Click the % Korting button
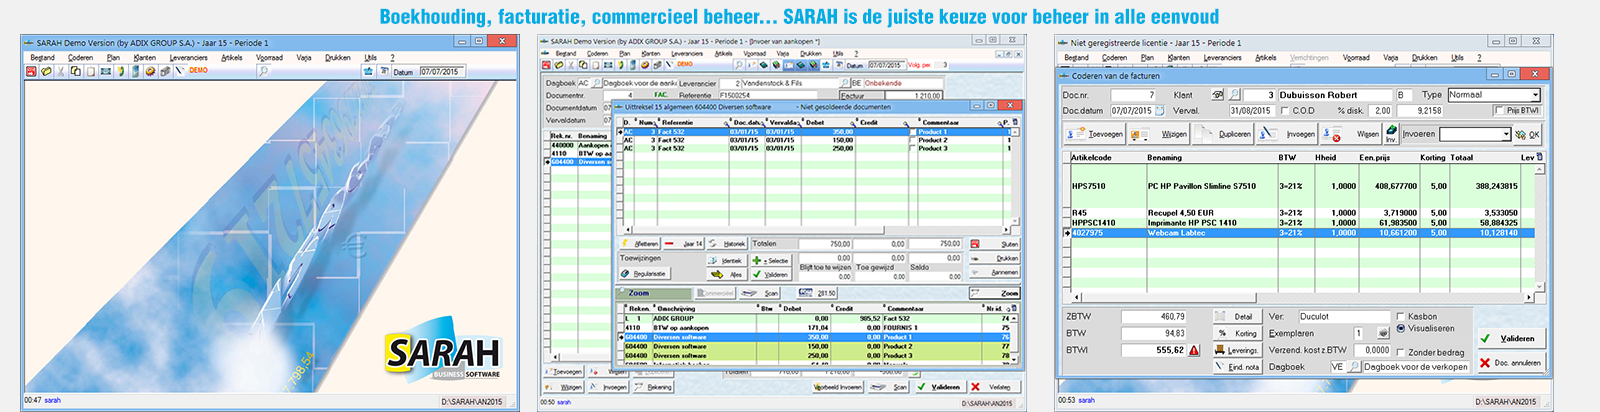This screenshot has width=1600, height=412. coord(1237,333)
